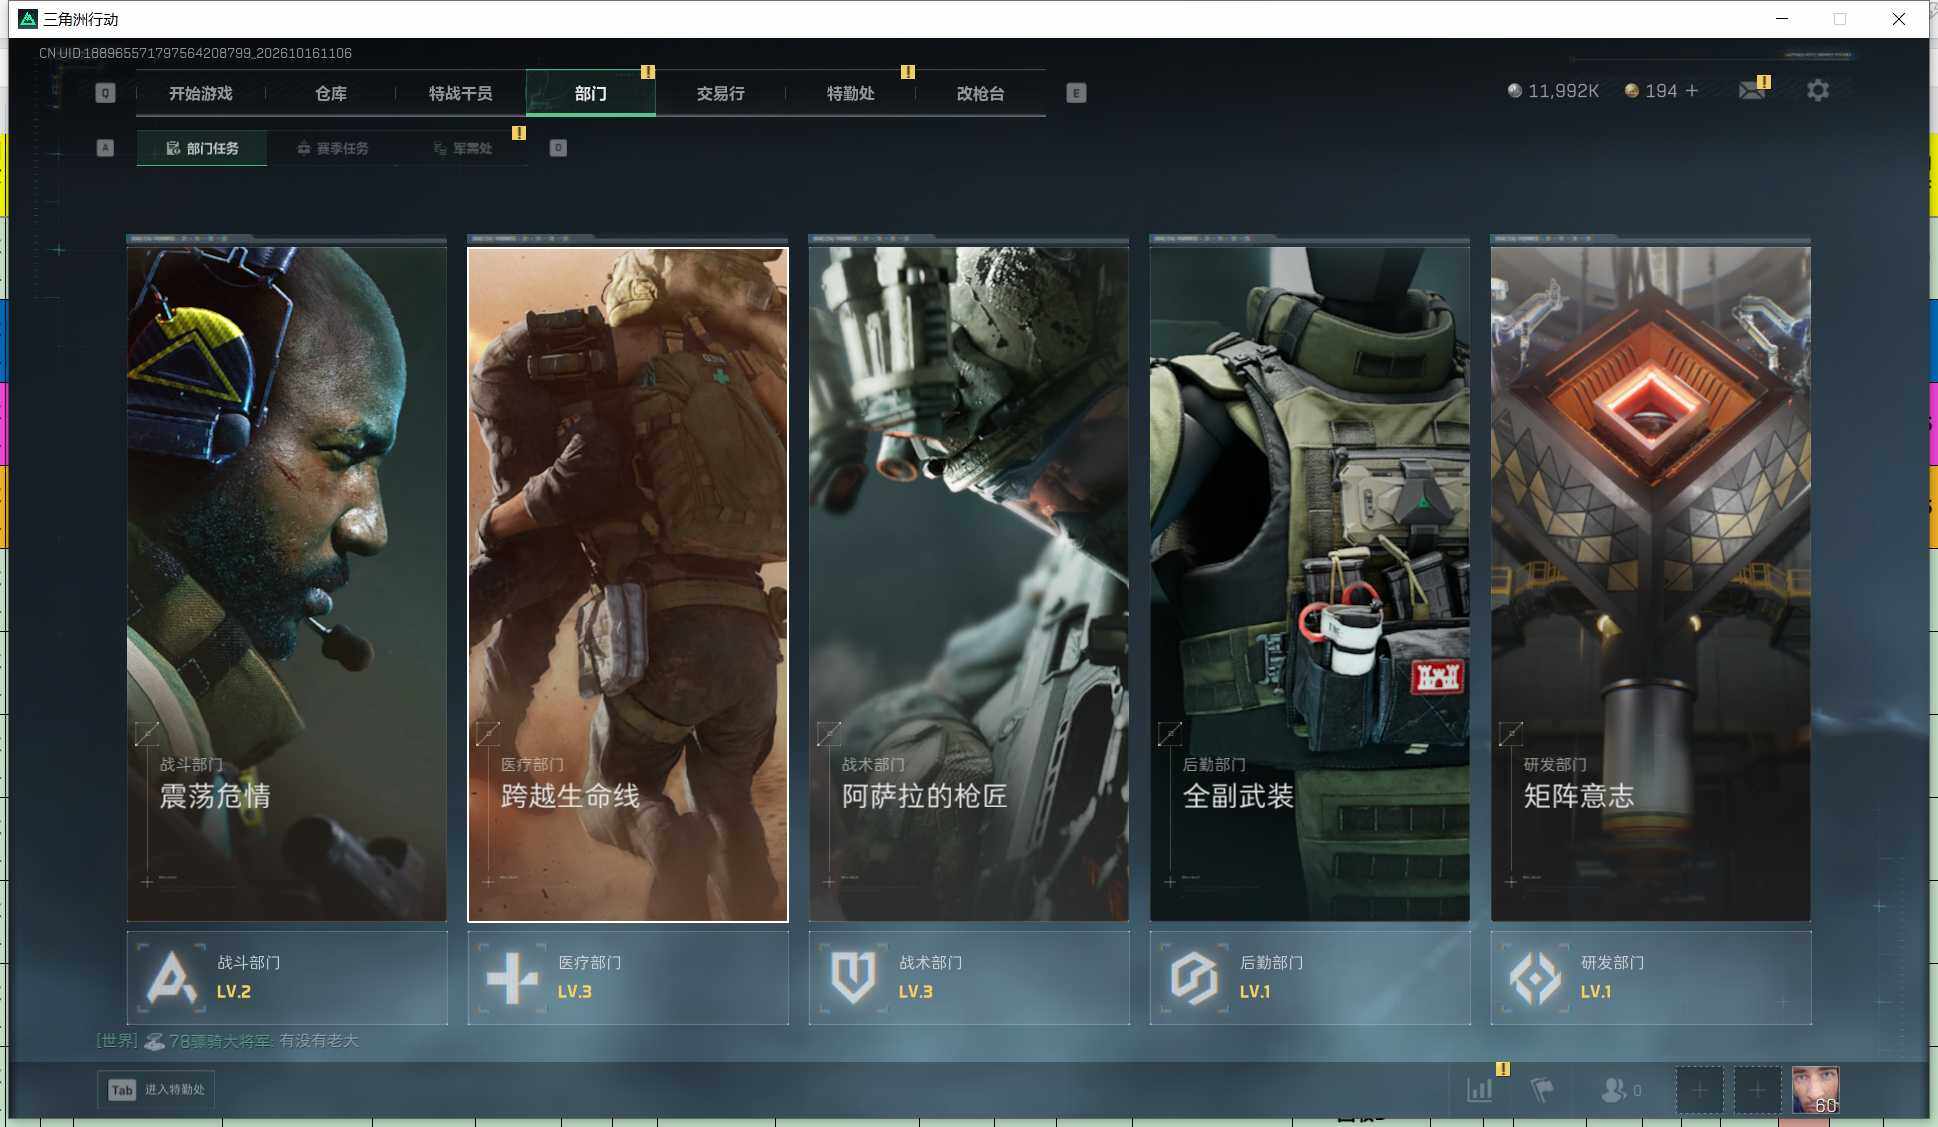The width and height of the screenshot is (1938, 1127).
Task: Select the 赛季任务 sub-tab
Action: 333,148
